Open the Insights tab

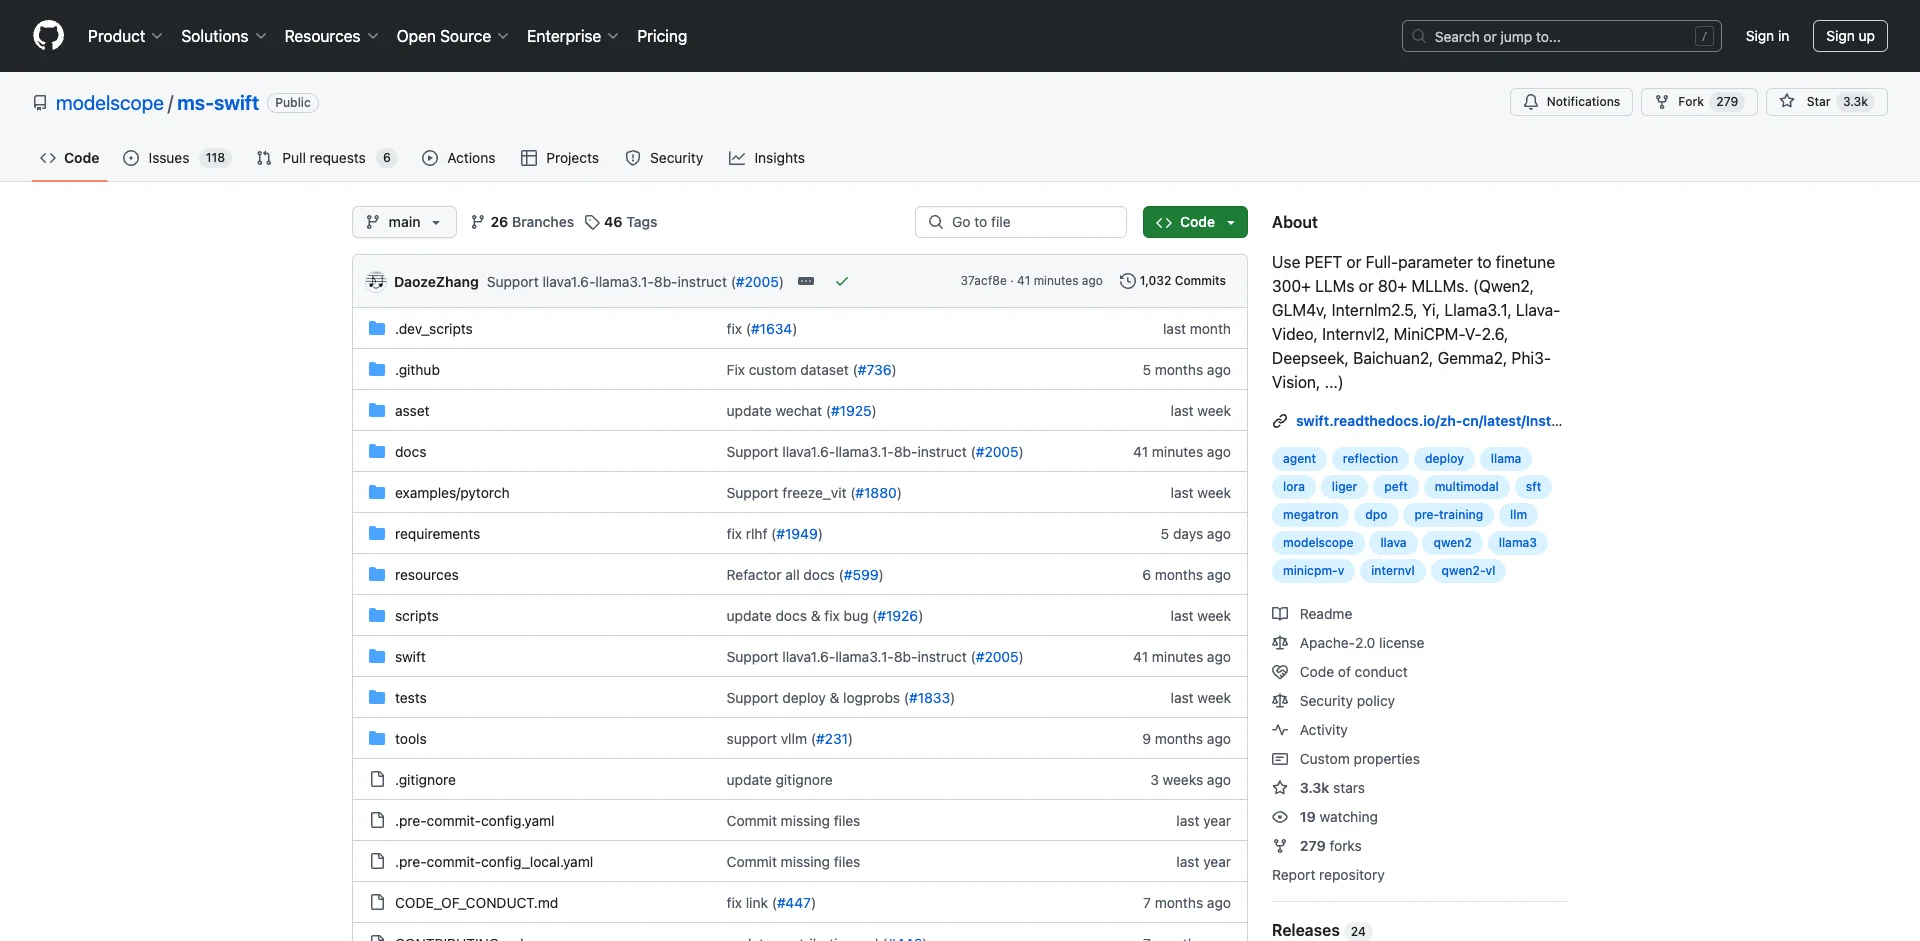pyautogui.click(x=767, y=158)
